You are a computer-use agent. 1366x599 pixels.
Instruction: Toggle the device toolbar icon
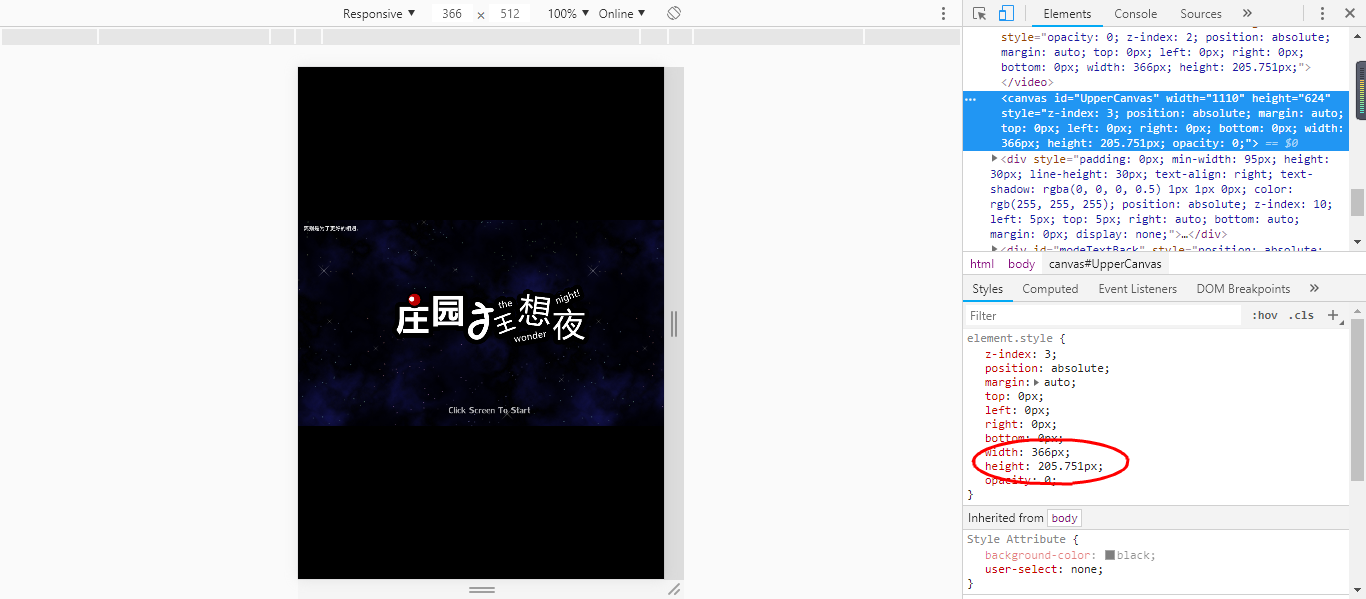coord(1006,14)
